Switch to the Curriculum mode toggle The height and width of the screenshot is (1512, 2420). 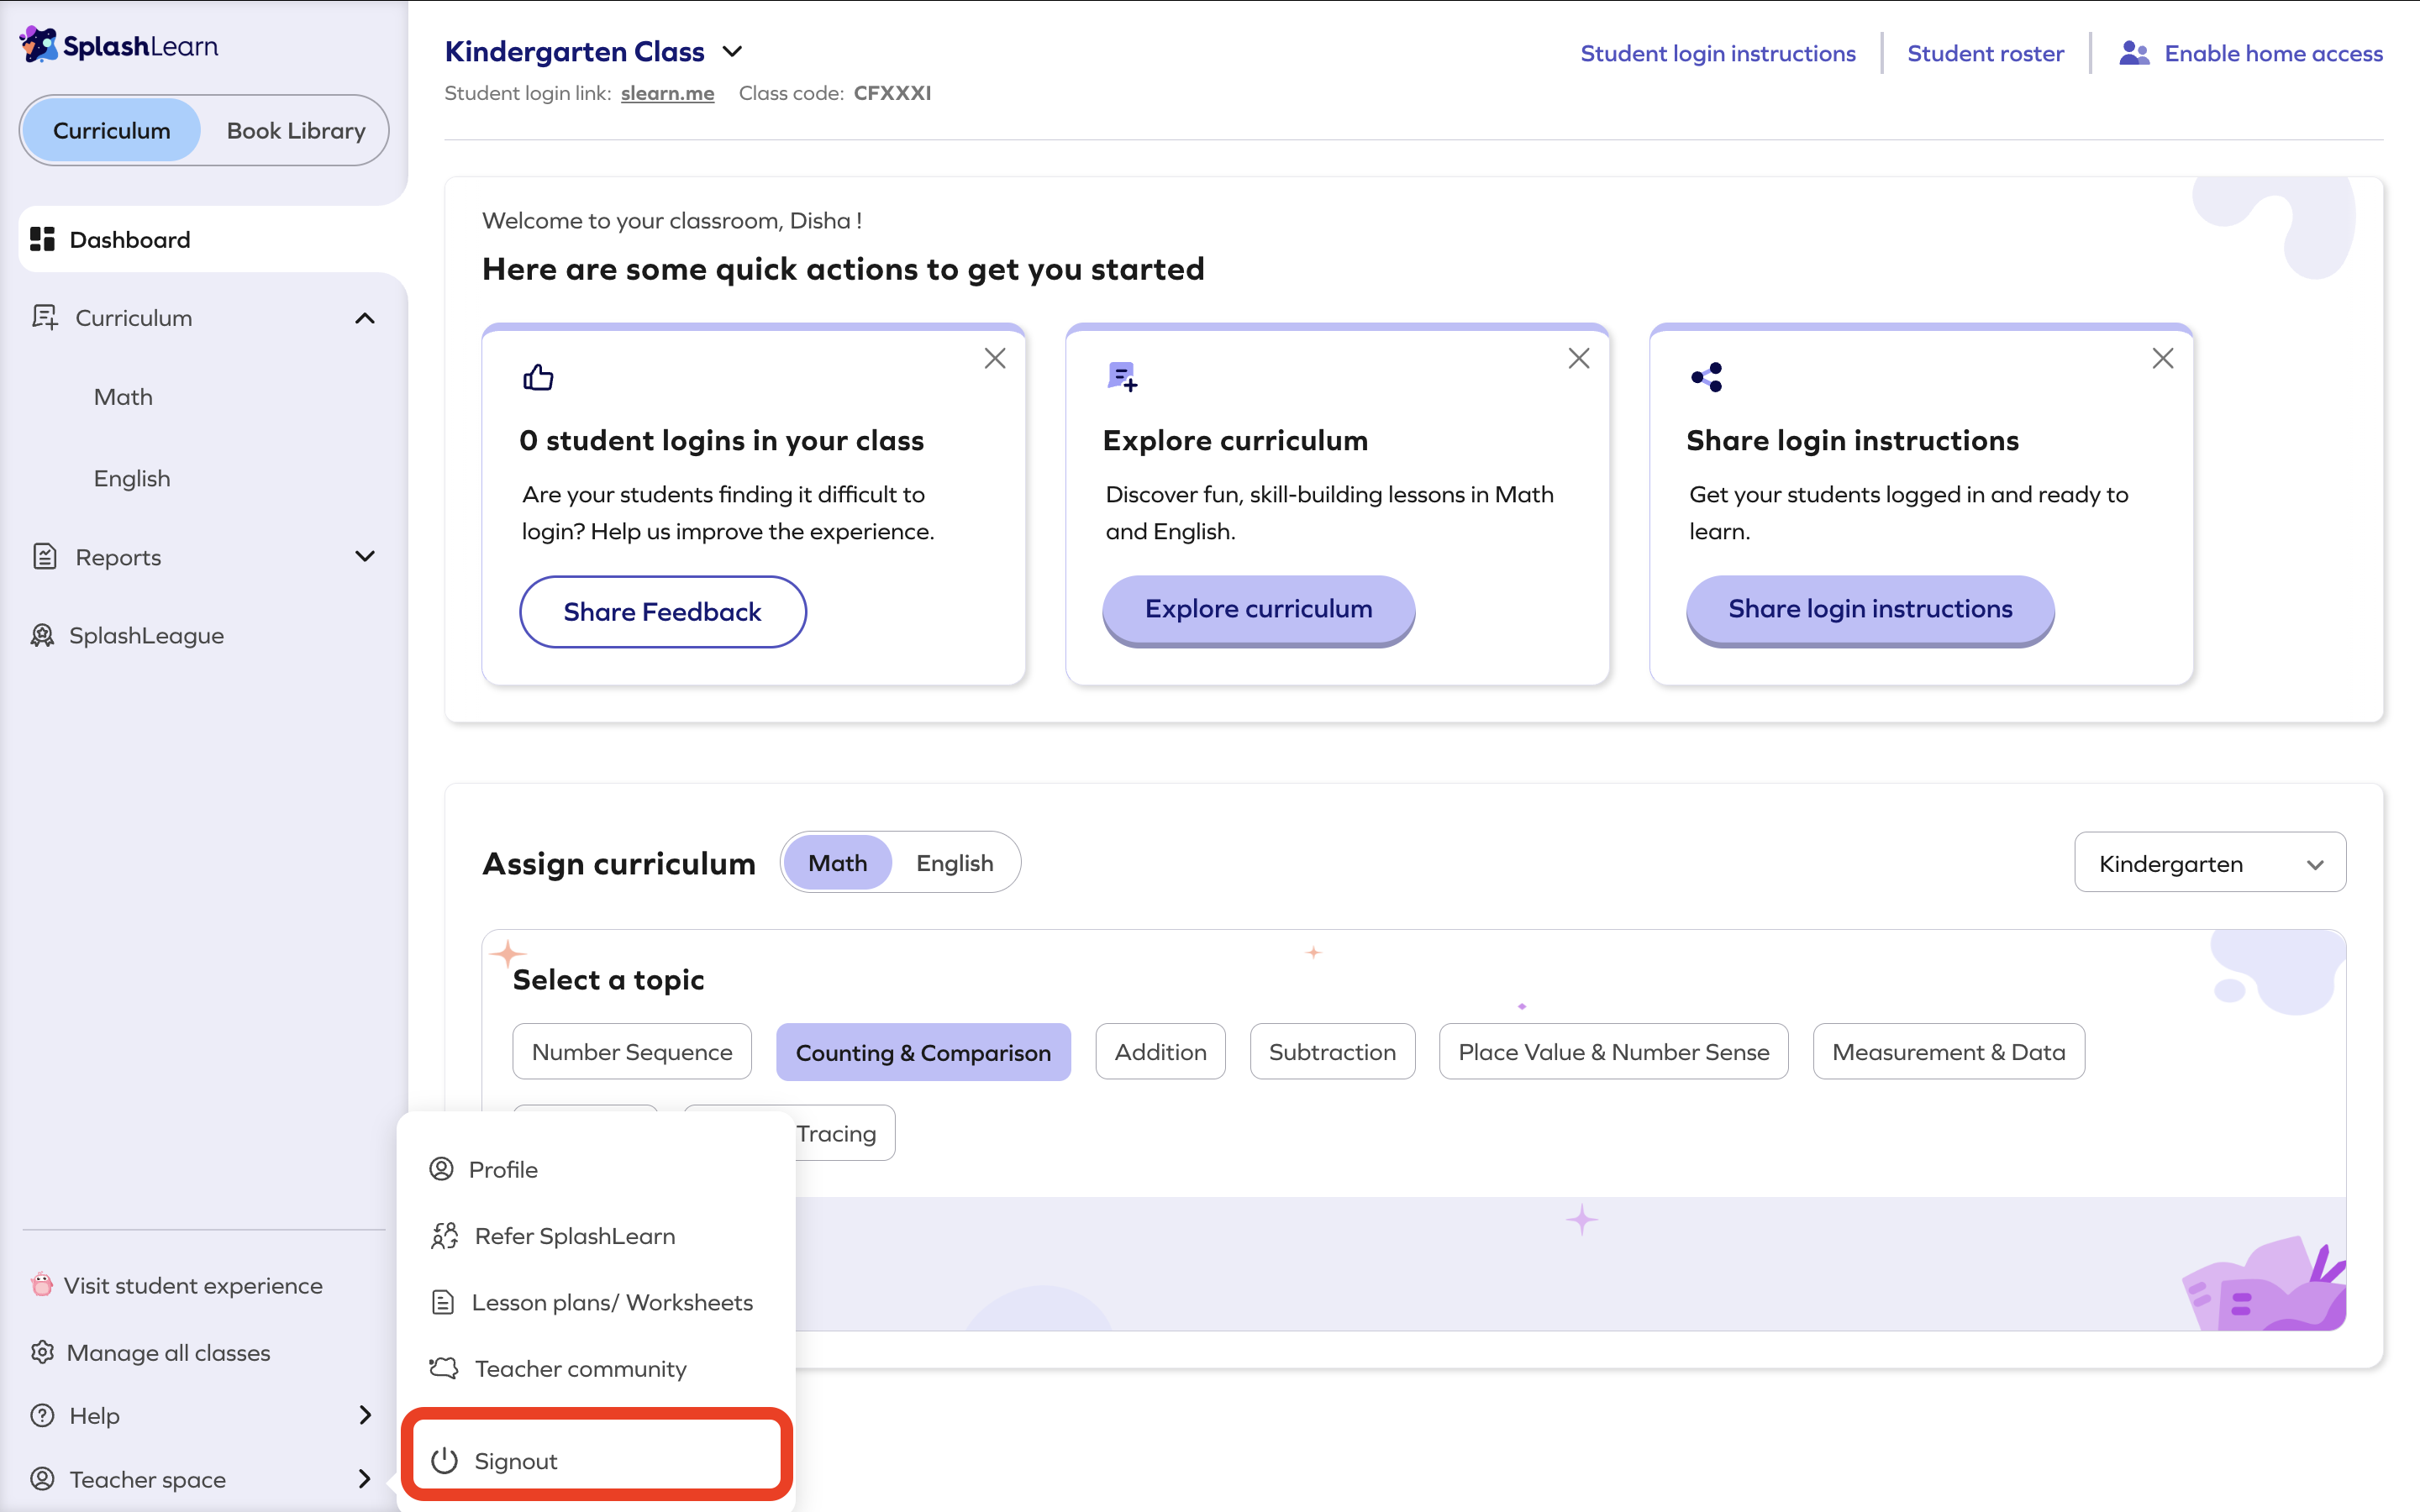[112, 130]
